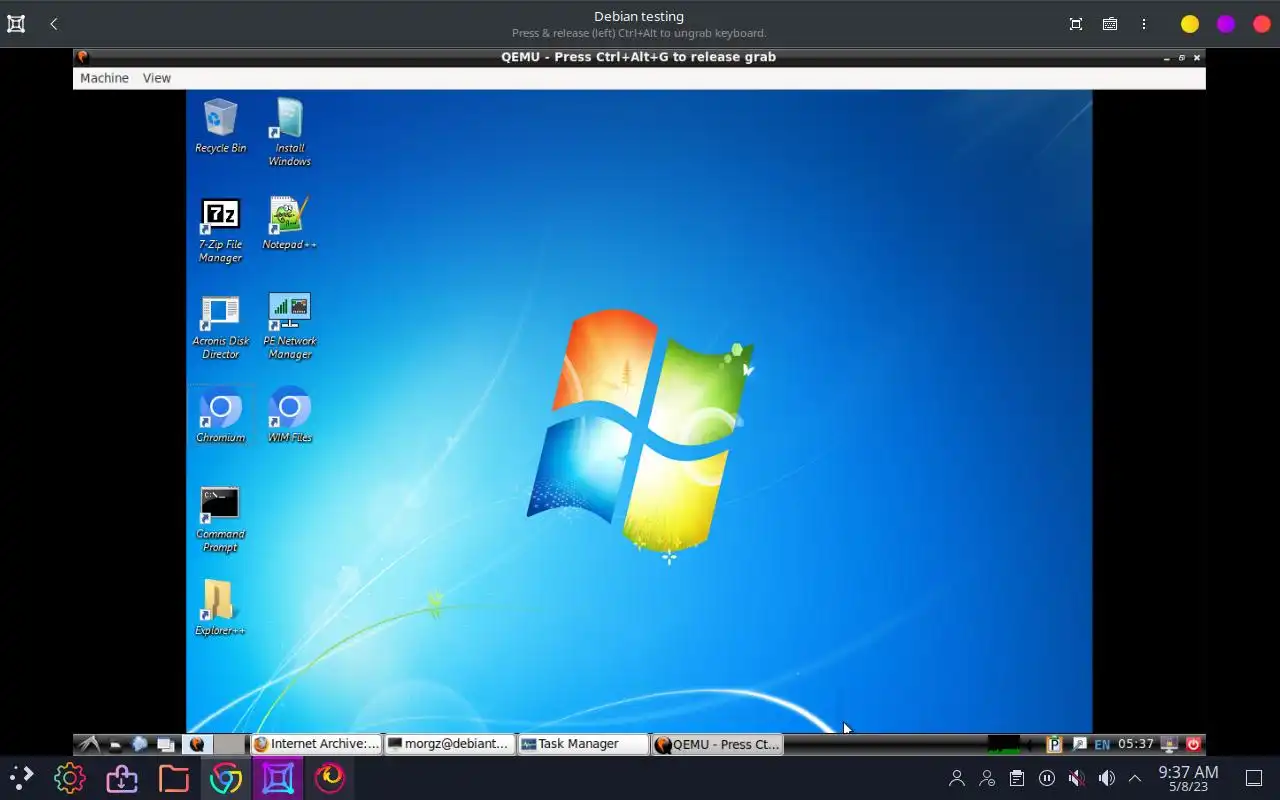Click the pause media tray icon
Viewport: 1280px width, 800px height.
[1047, 778]
